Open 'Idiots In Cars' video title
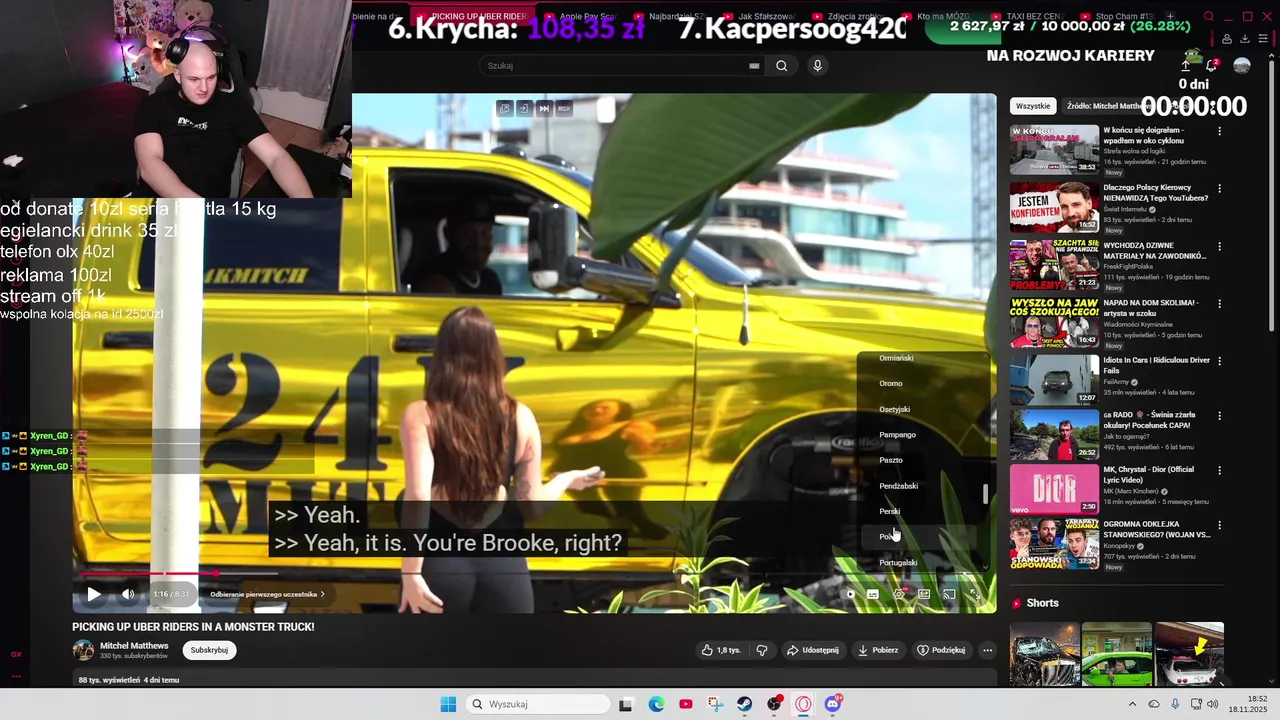Viewport: 1280px width, 720px height. tap(1156, 365)
